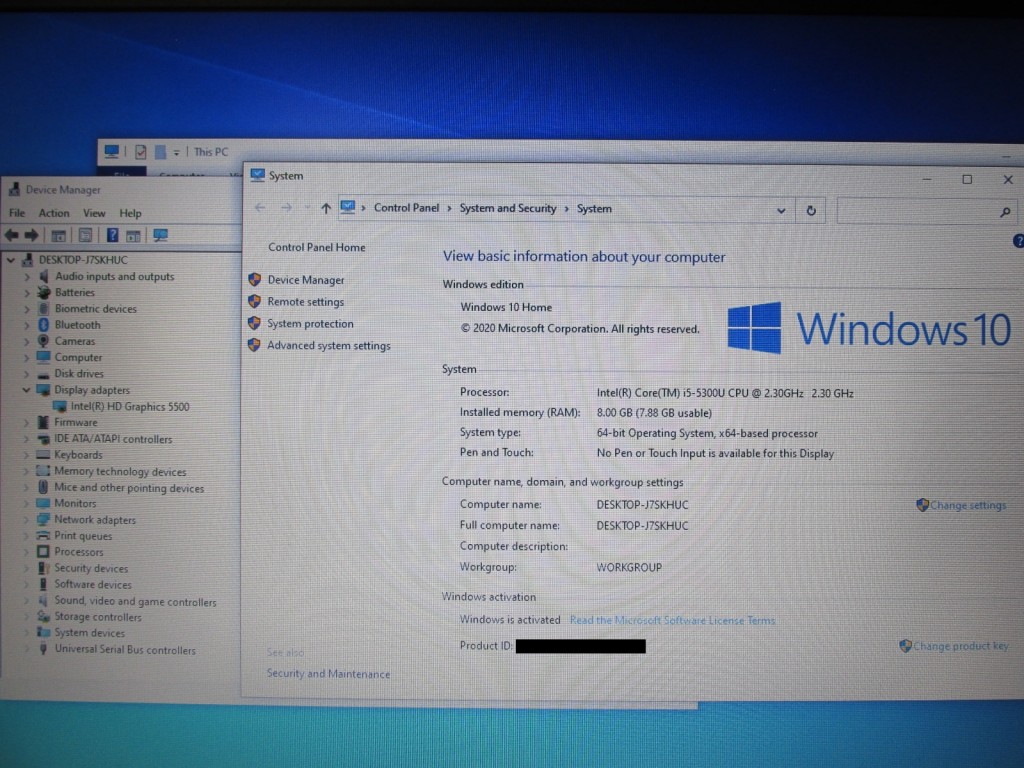
Task: Click the System protection link
Action: (x=310, y=323)
